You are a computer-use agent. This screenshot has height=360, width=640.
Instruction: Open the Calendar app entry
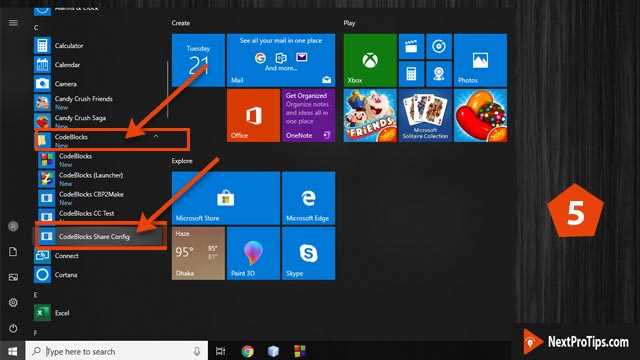pos(98,65)
